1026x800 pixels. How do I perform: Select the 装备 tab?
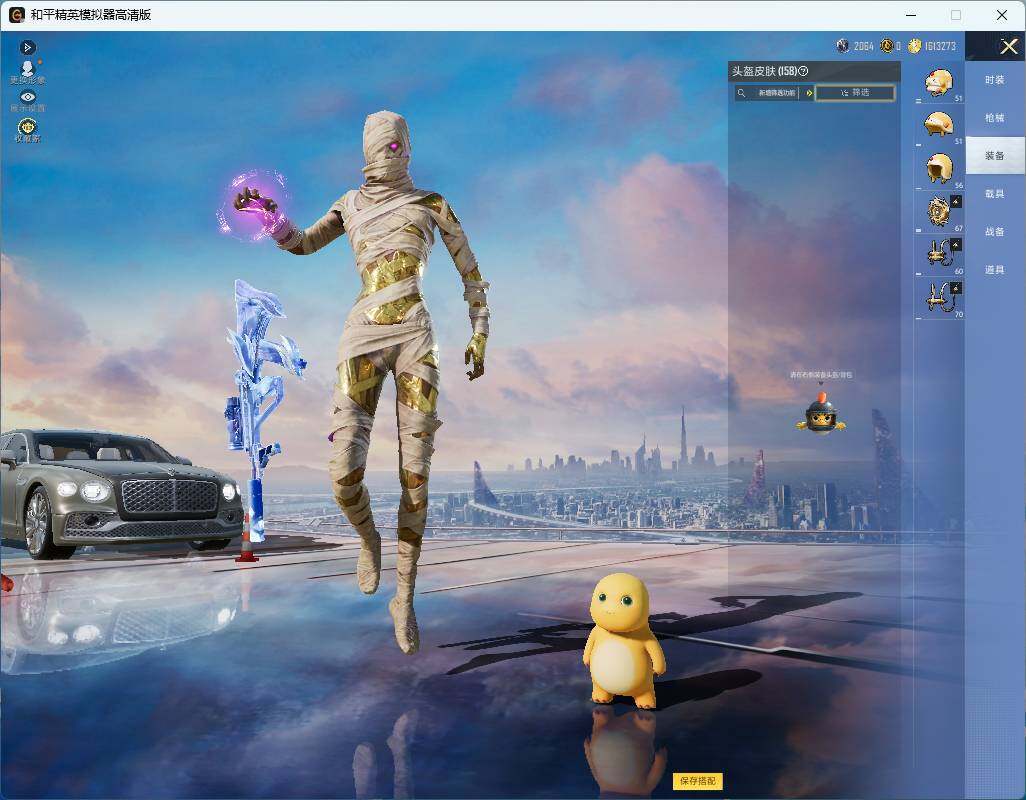pyautogui.click(x=995, y=156)
